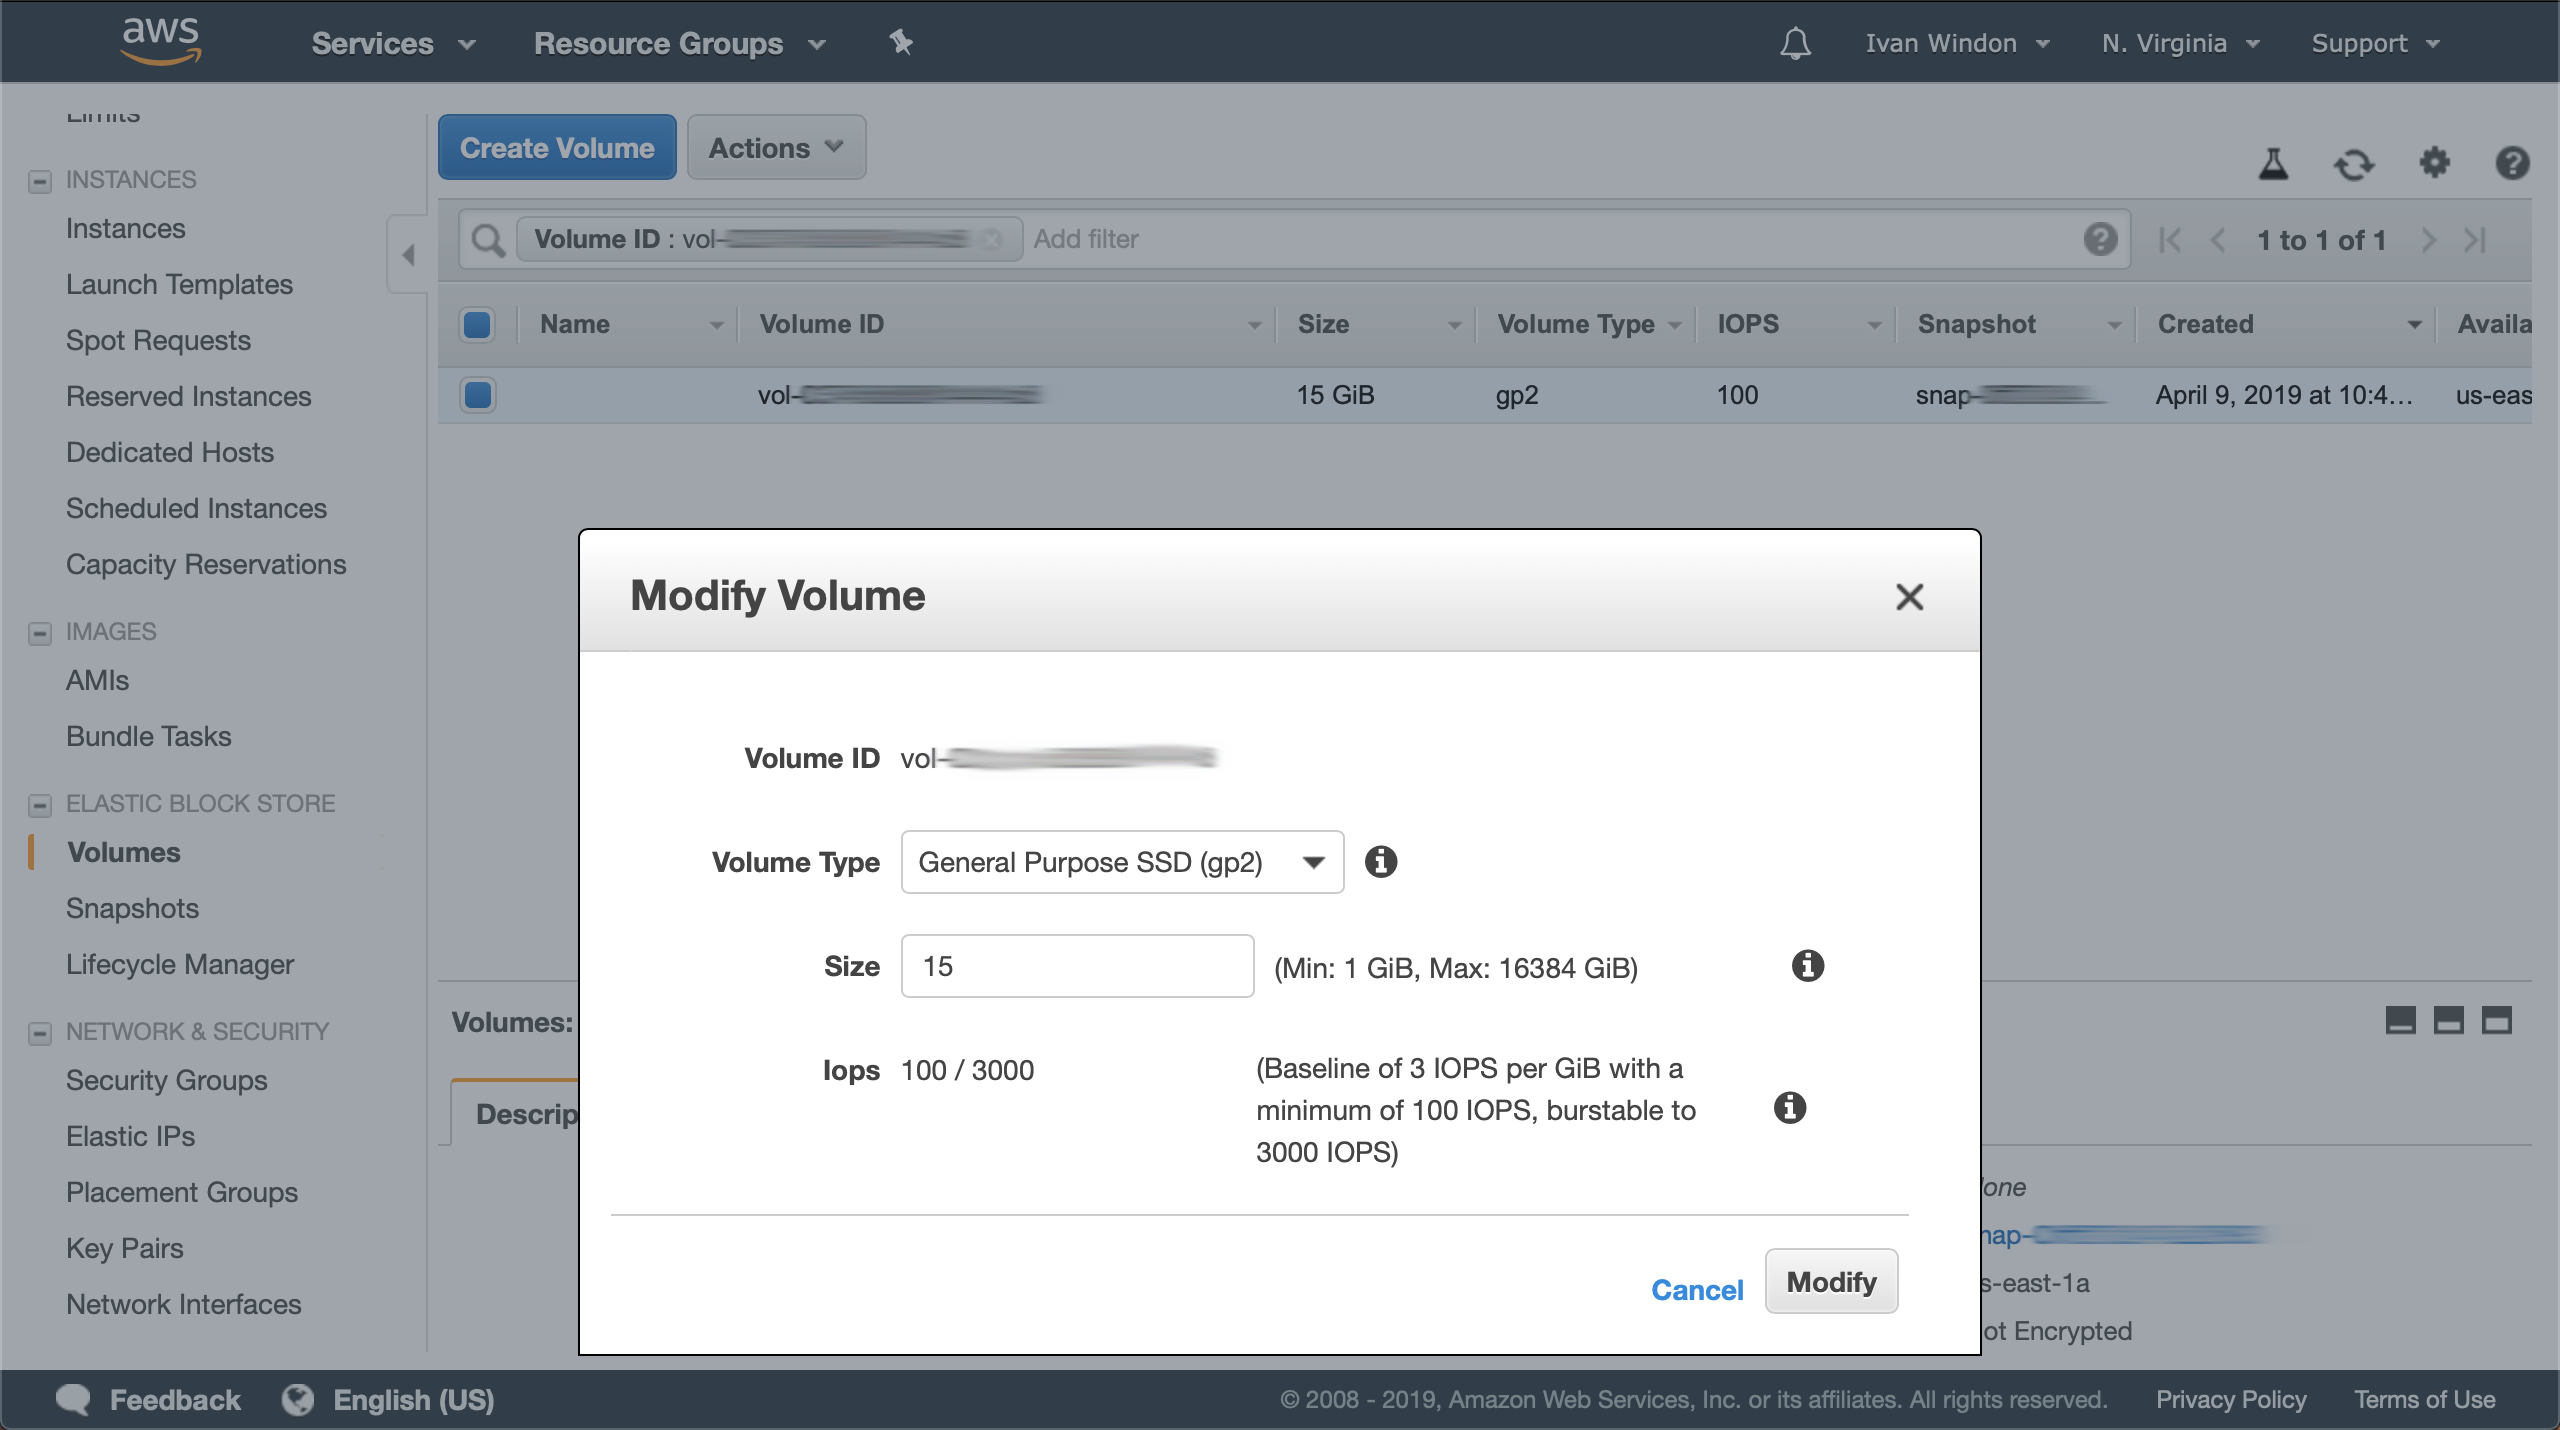
Task: Refresh the volumes list
Action: coord(2354,163)
